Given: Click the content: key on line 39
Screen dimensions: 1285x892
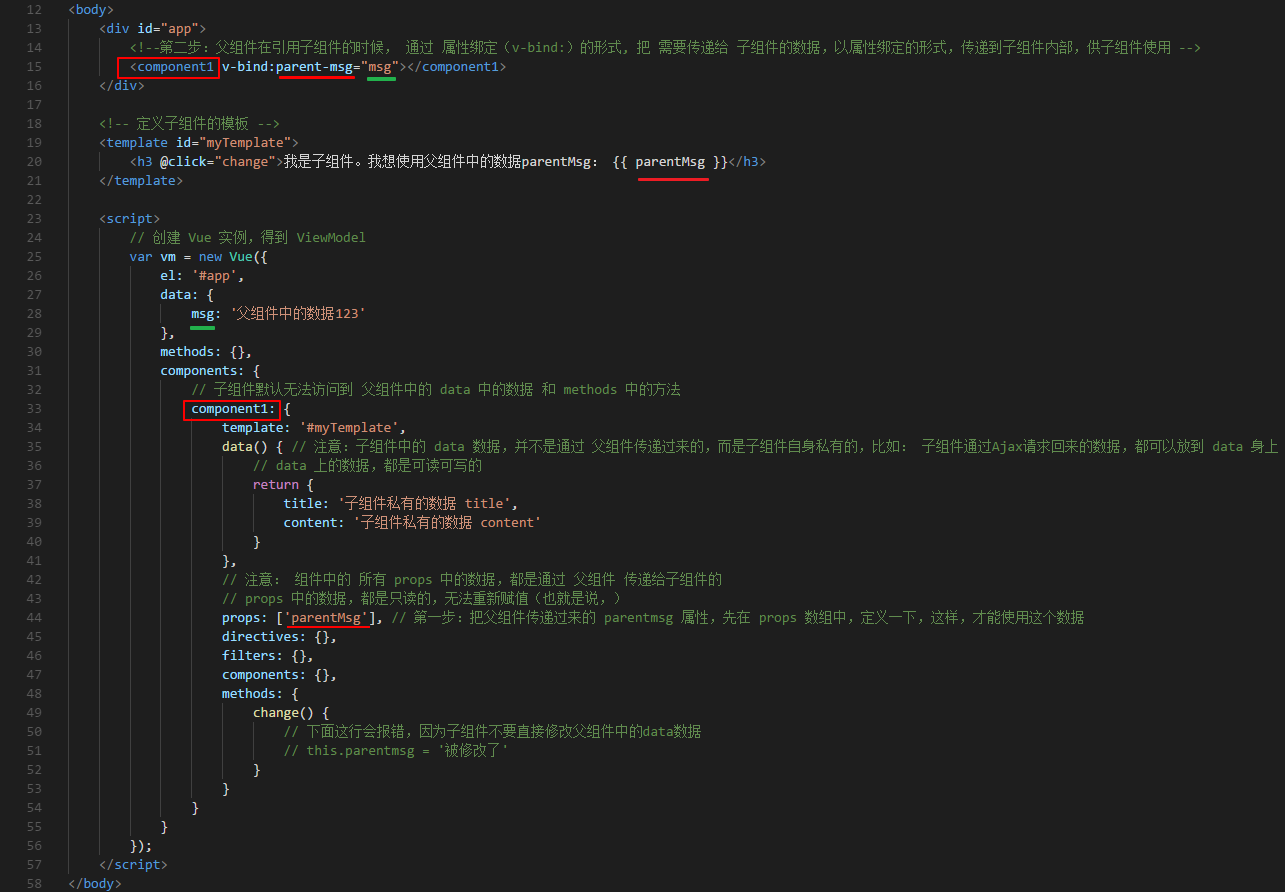Looking at the screenshot, I should pos(314,523).
